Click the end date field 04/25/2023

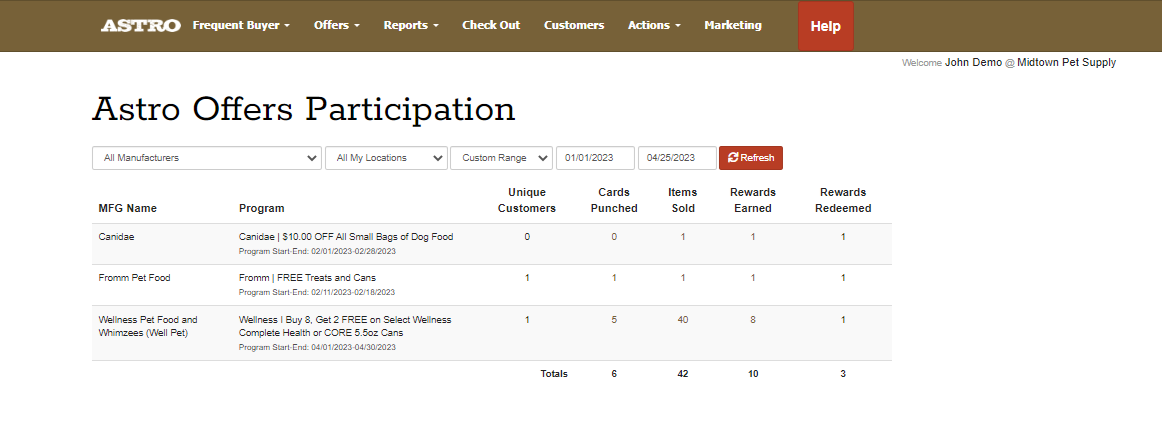tap(677, 158)
